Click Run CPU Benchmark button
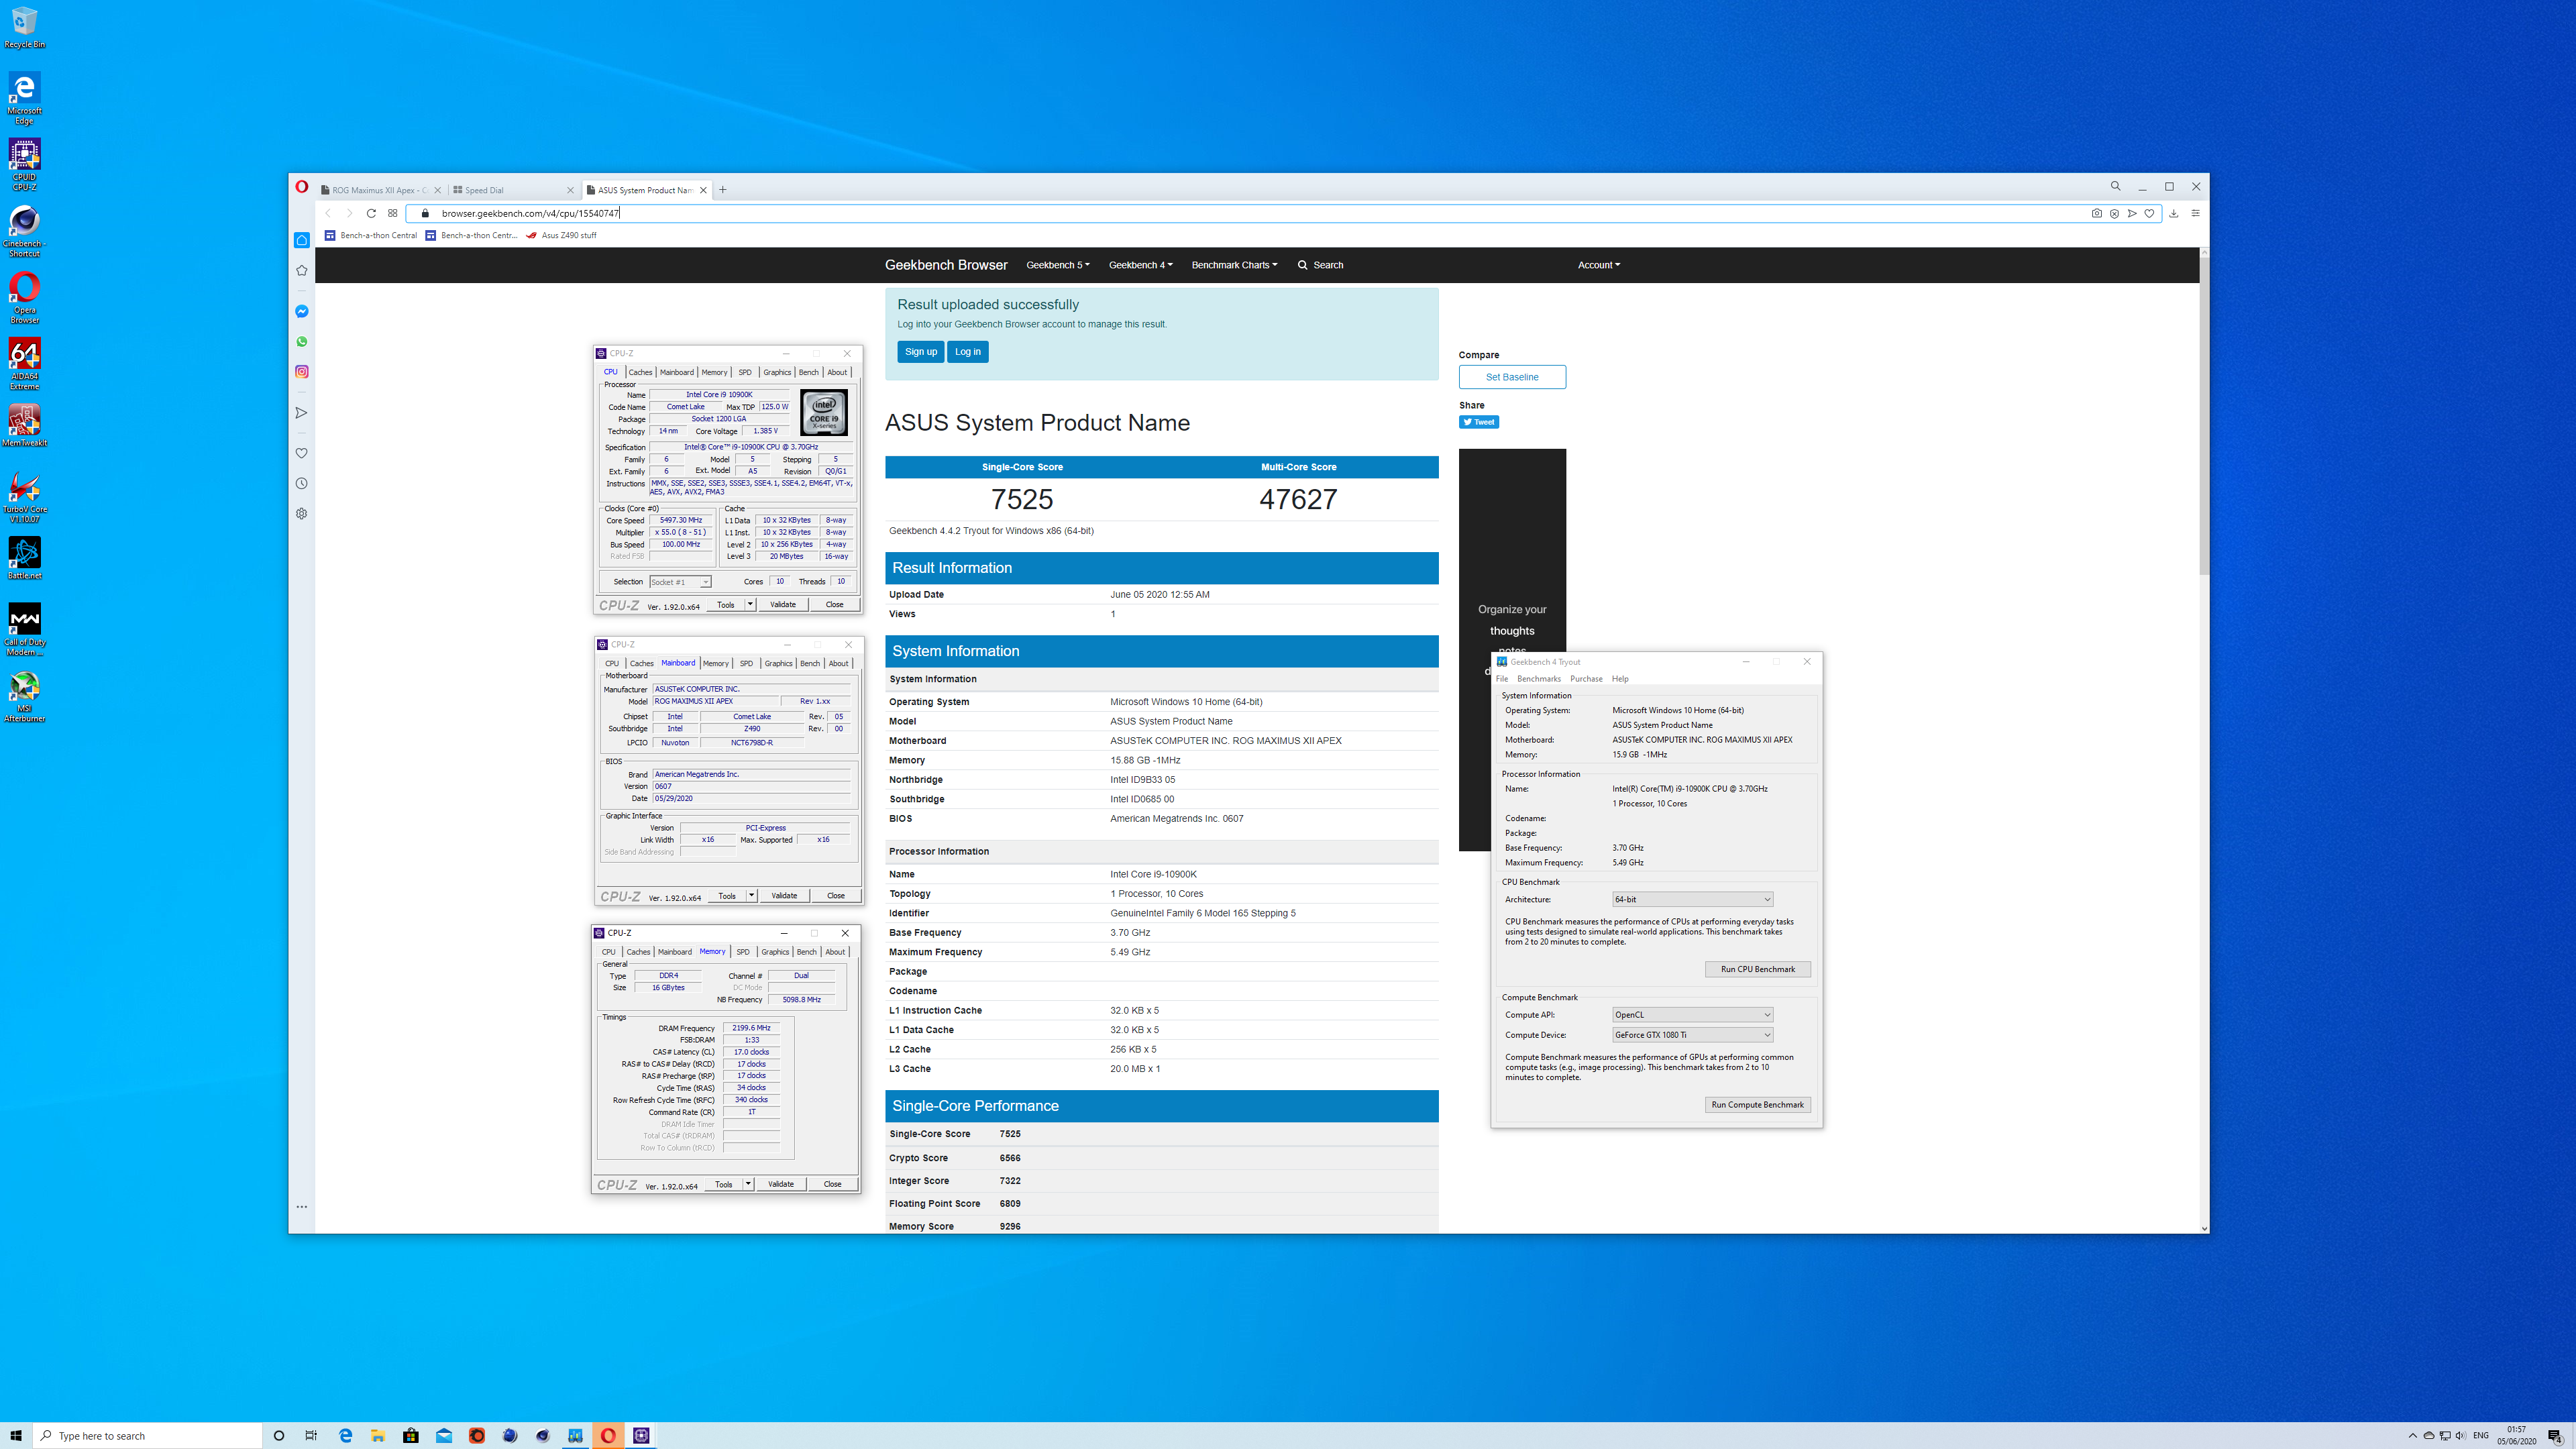The width and height of the screenshot is (2576, 1449). click(1757, 969)
